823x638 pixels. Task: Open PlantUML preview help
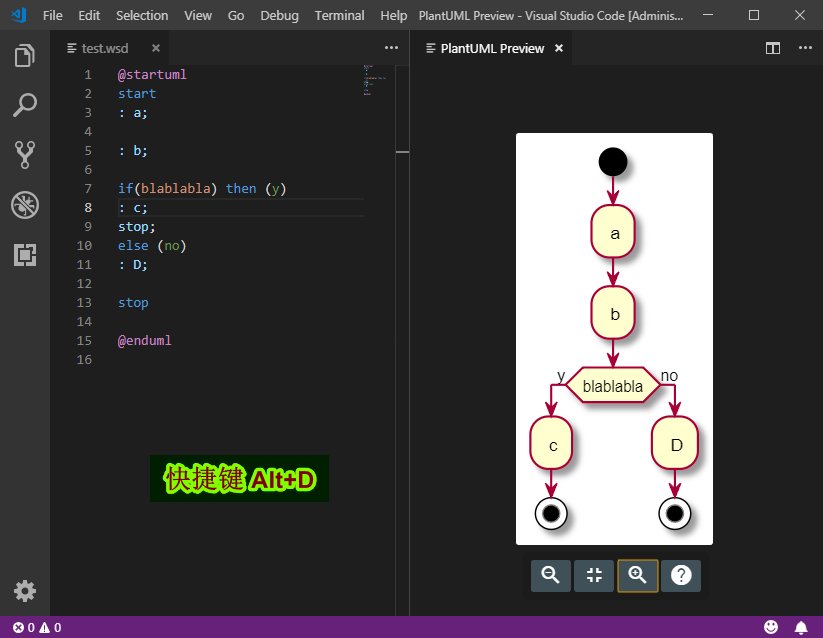point(681,576)
